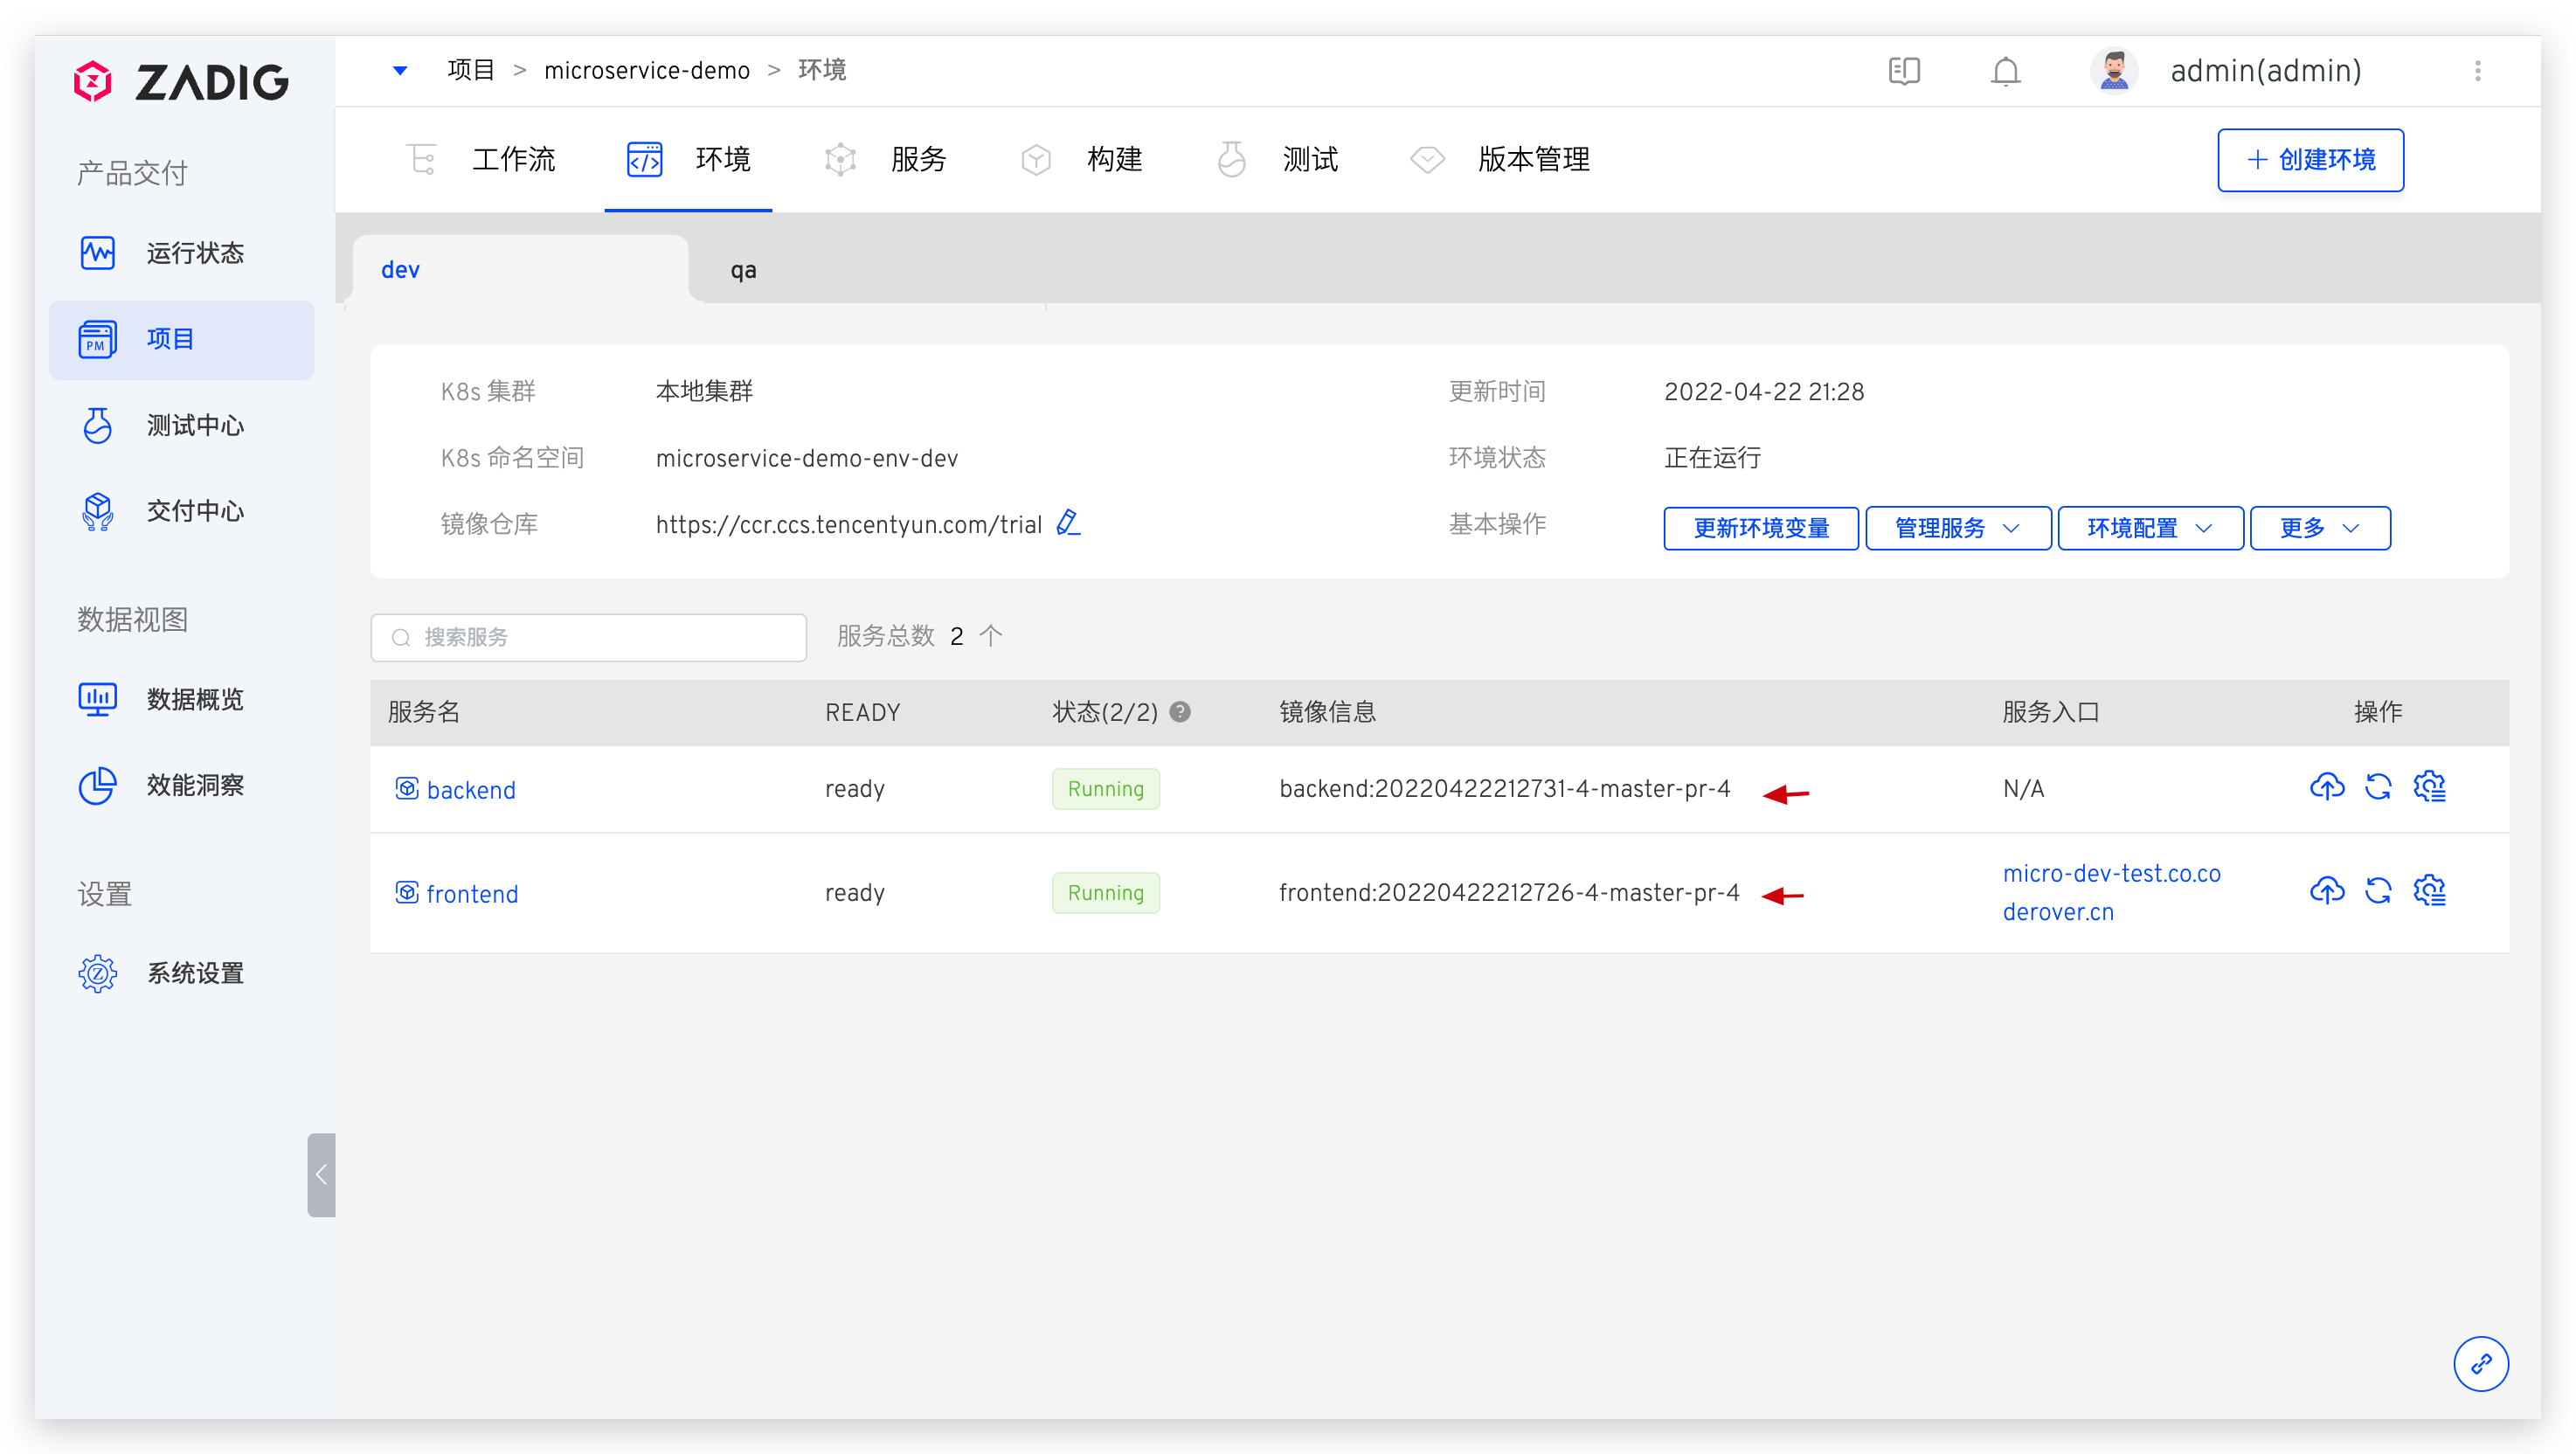This screenshot has width=2576, height=1454.
Task: Click the 本地集群 cluster value
Action: click(x=704, y=391)
